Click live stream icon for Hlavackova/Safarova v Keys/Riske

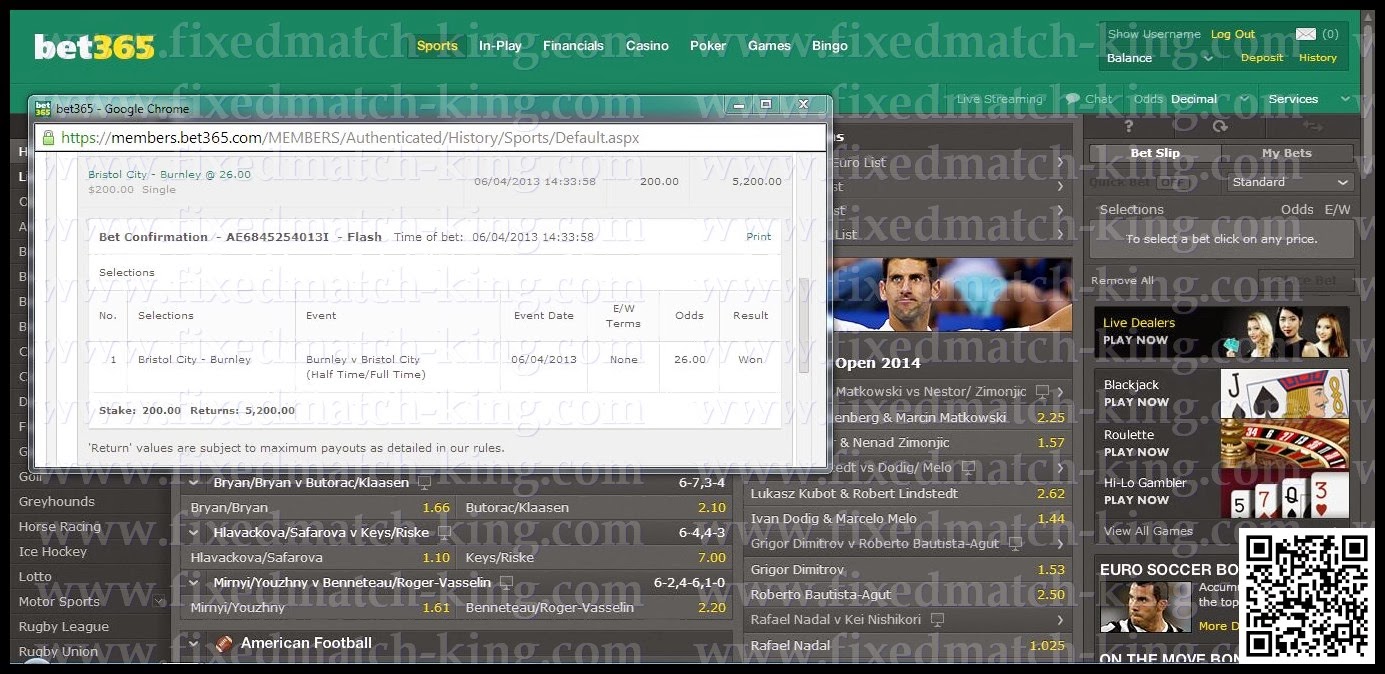pos(444,533)
